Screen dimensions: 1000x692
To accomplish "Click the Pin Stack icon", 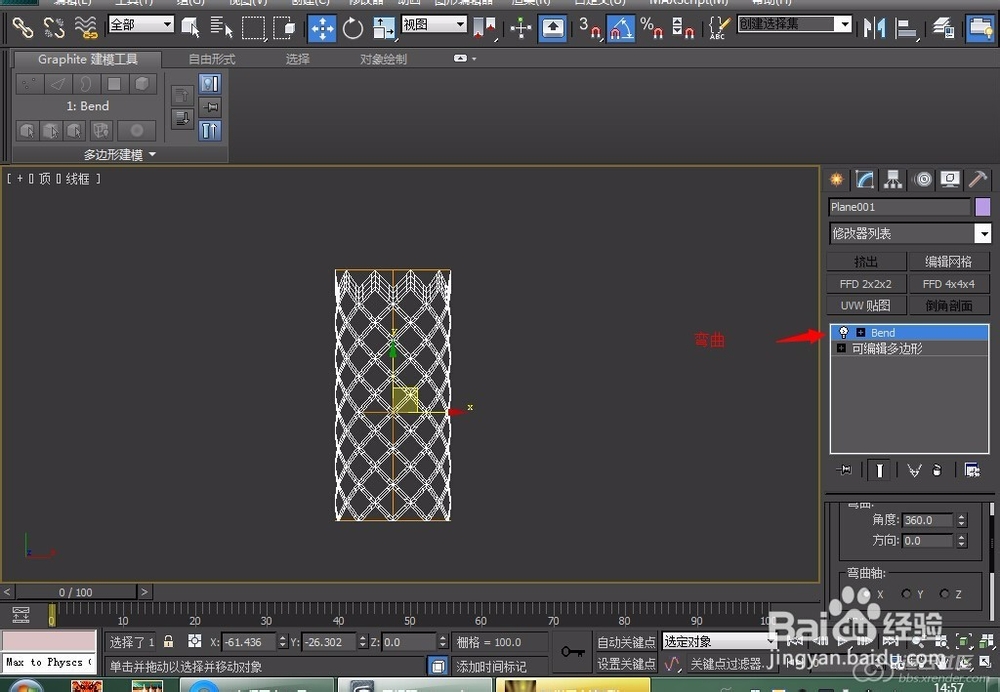I will [x=843, y=470].
